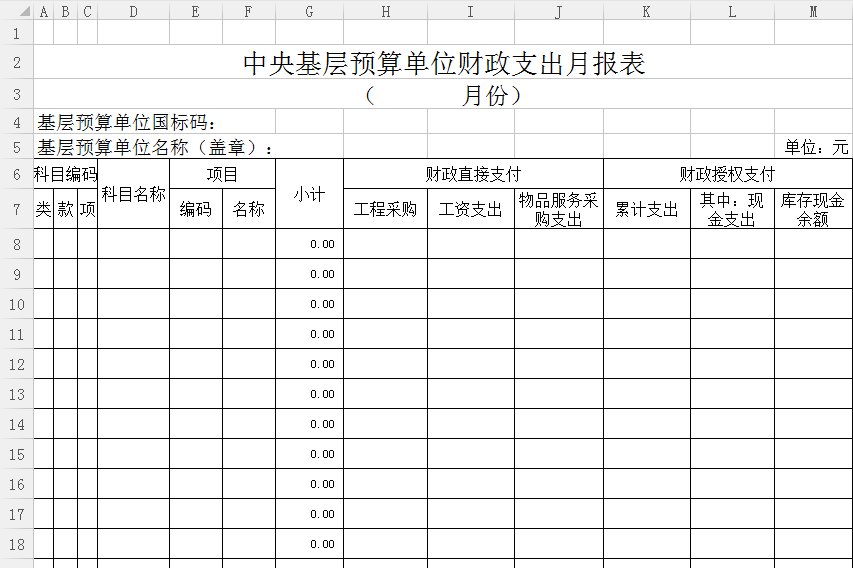Select row 18 header
The image size is (853, 568).
click(16, 544)
